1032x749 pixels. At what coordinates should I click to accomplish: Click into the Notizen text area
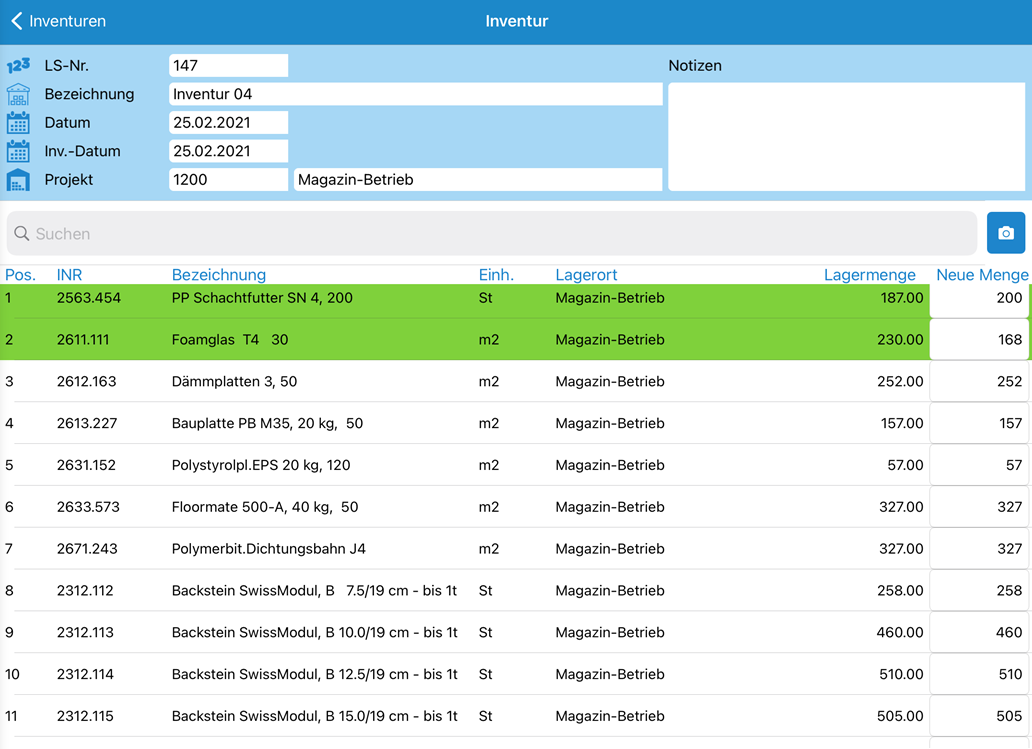pyautogui.click(x=846, y=137)
